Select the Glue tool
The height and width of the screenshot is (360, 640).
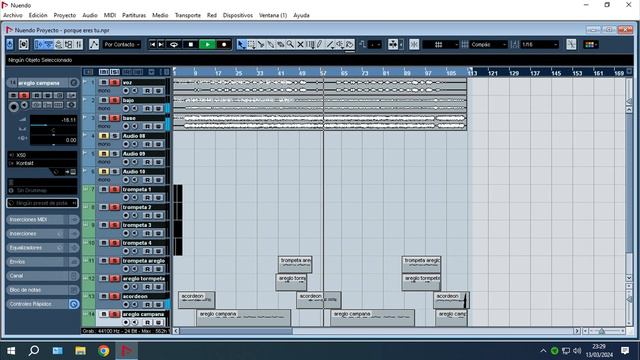[271, 44]
